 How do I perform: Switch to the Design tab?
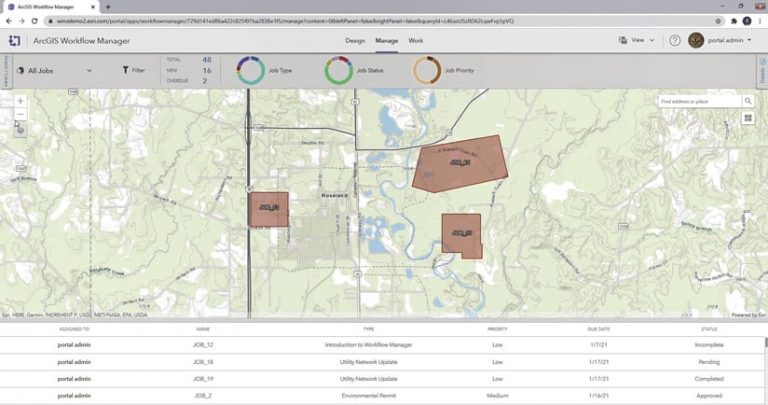(x=355, y=41)
